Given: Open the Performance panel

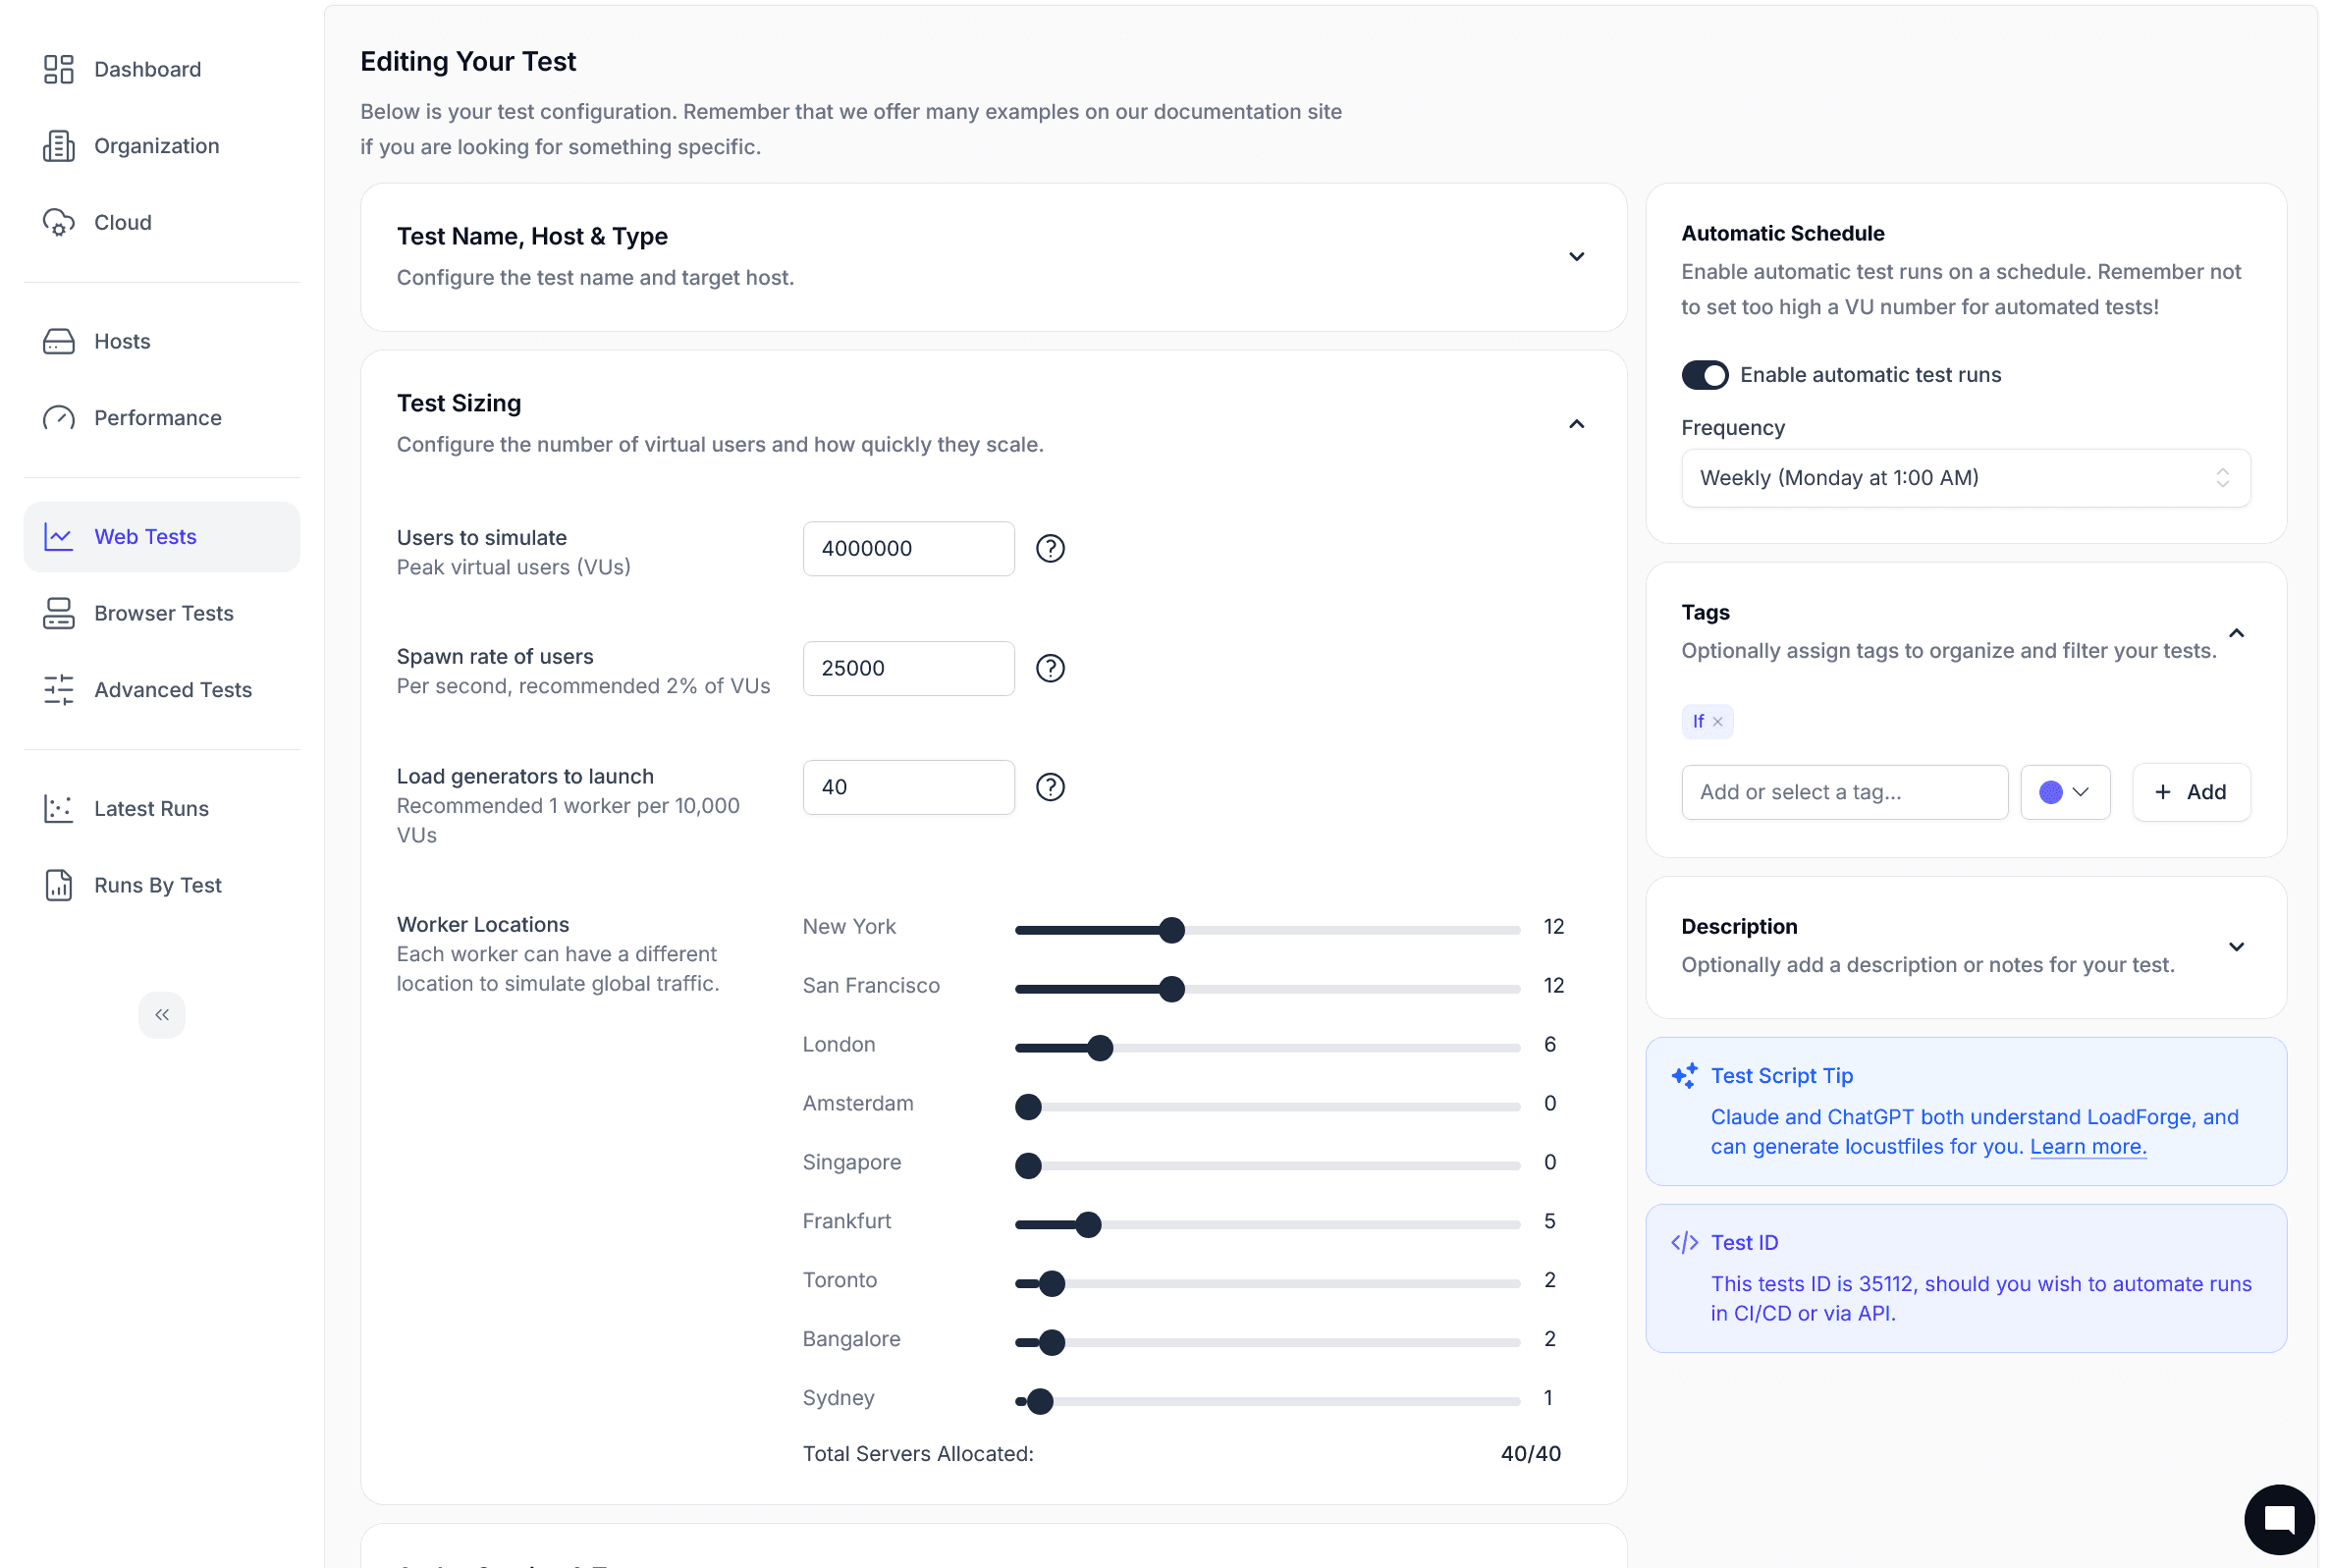Looking at the screenshot, I should tap(157, 417).
